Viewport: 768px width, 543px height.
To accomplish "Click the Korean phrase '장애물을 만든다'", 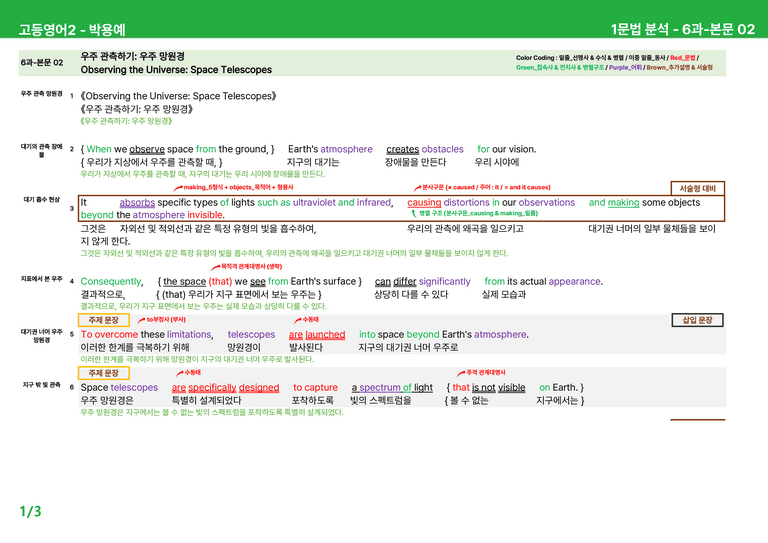I will coord(415,162).
